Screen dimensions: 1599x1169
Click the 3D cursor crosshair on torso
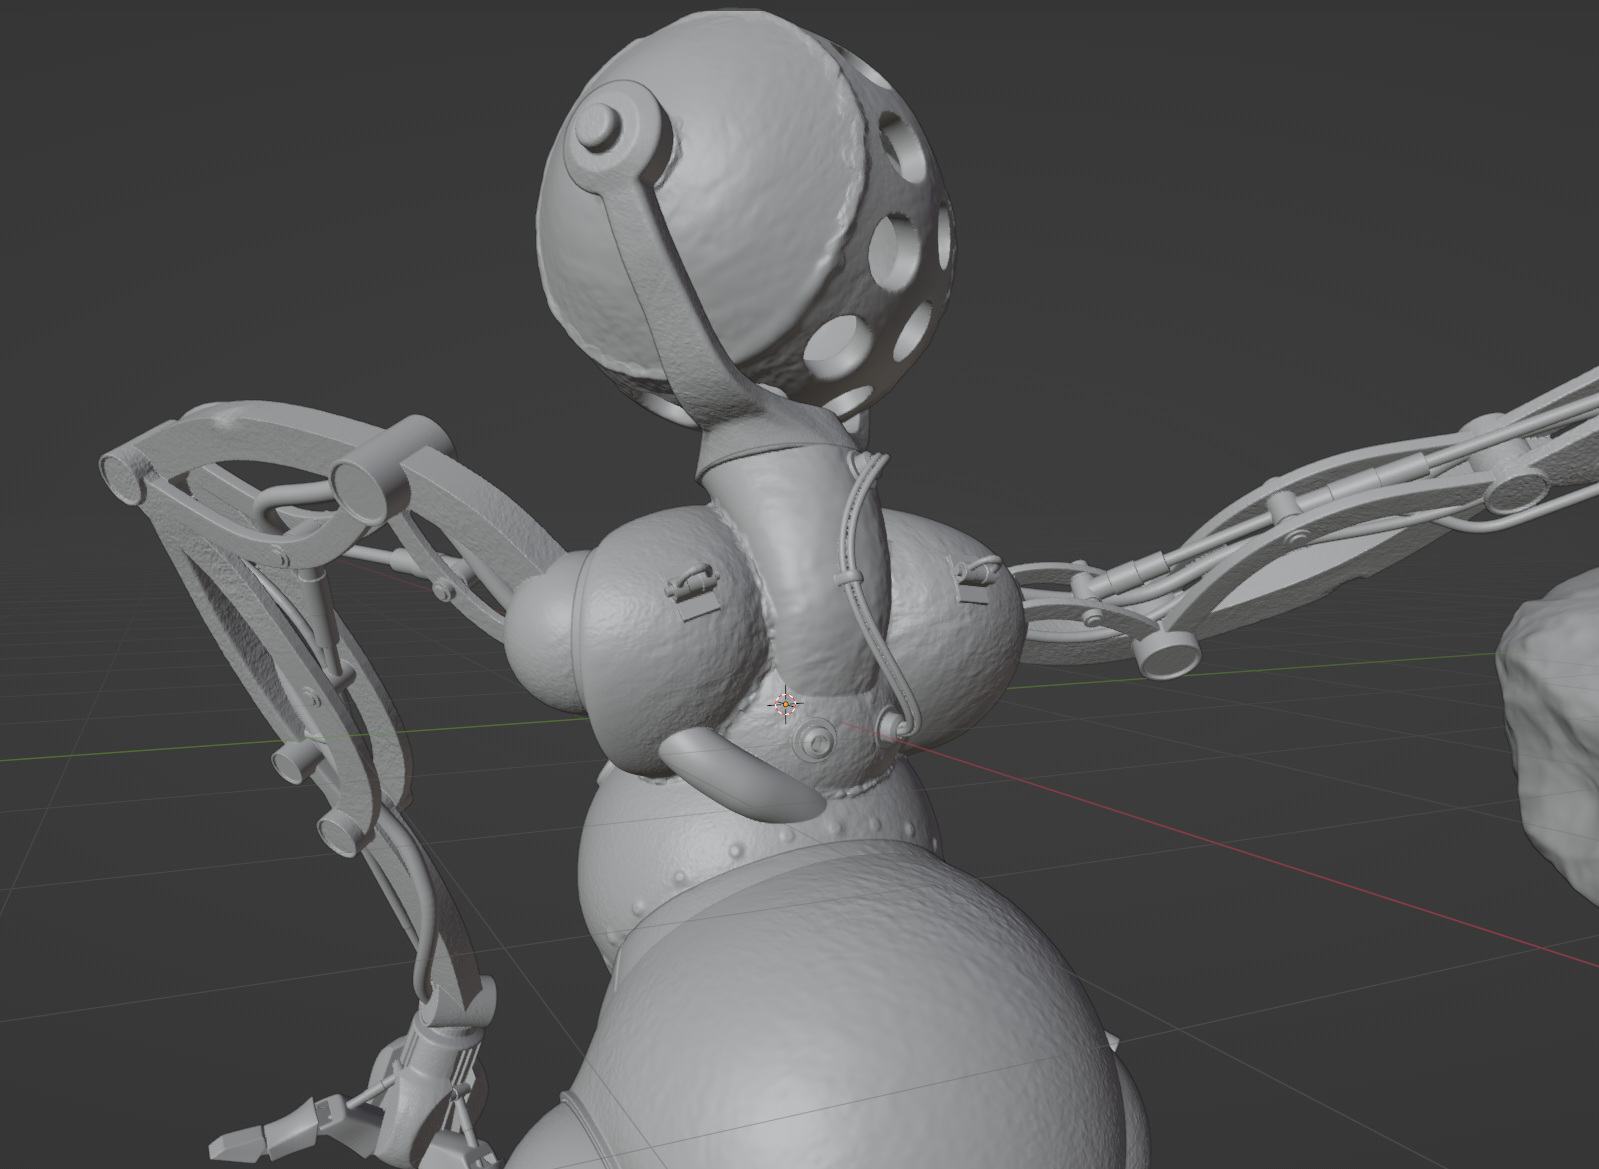tap(786, 704)
